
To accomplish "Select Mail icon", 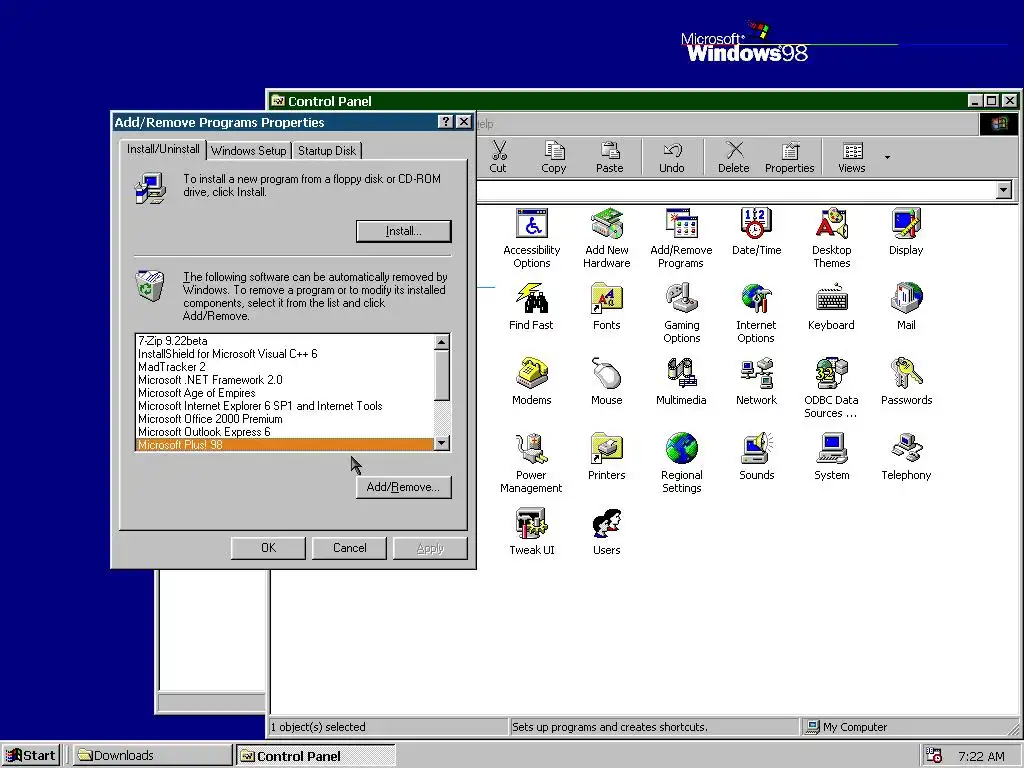I will (x=906, y=306).
